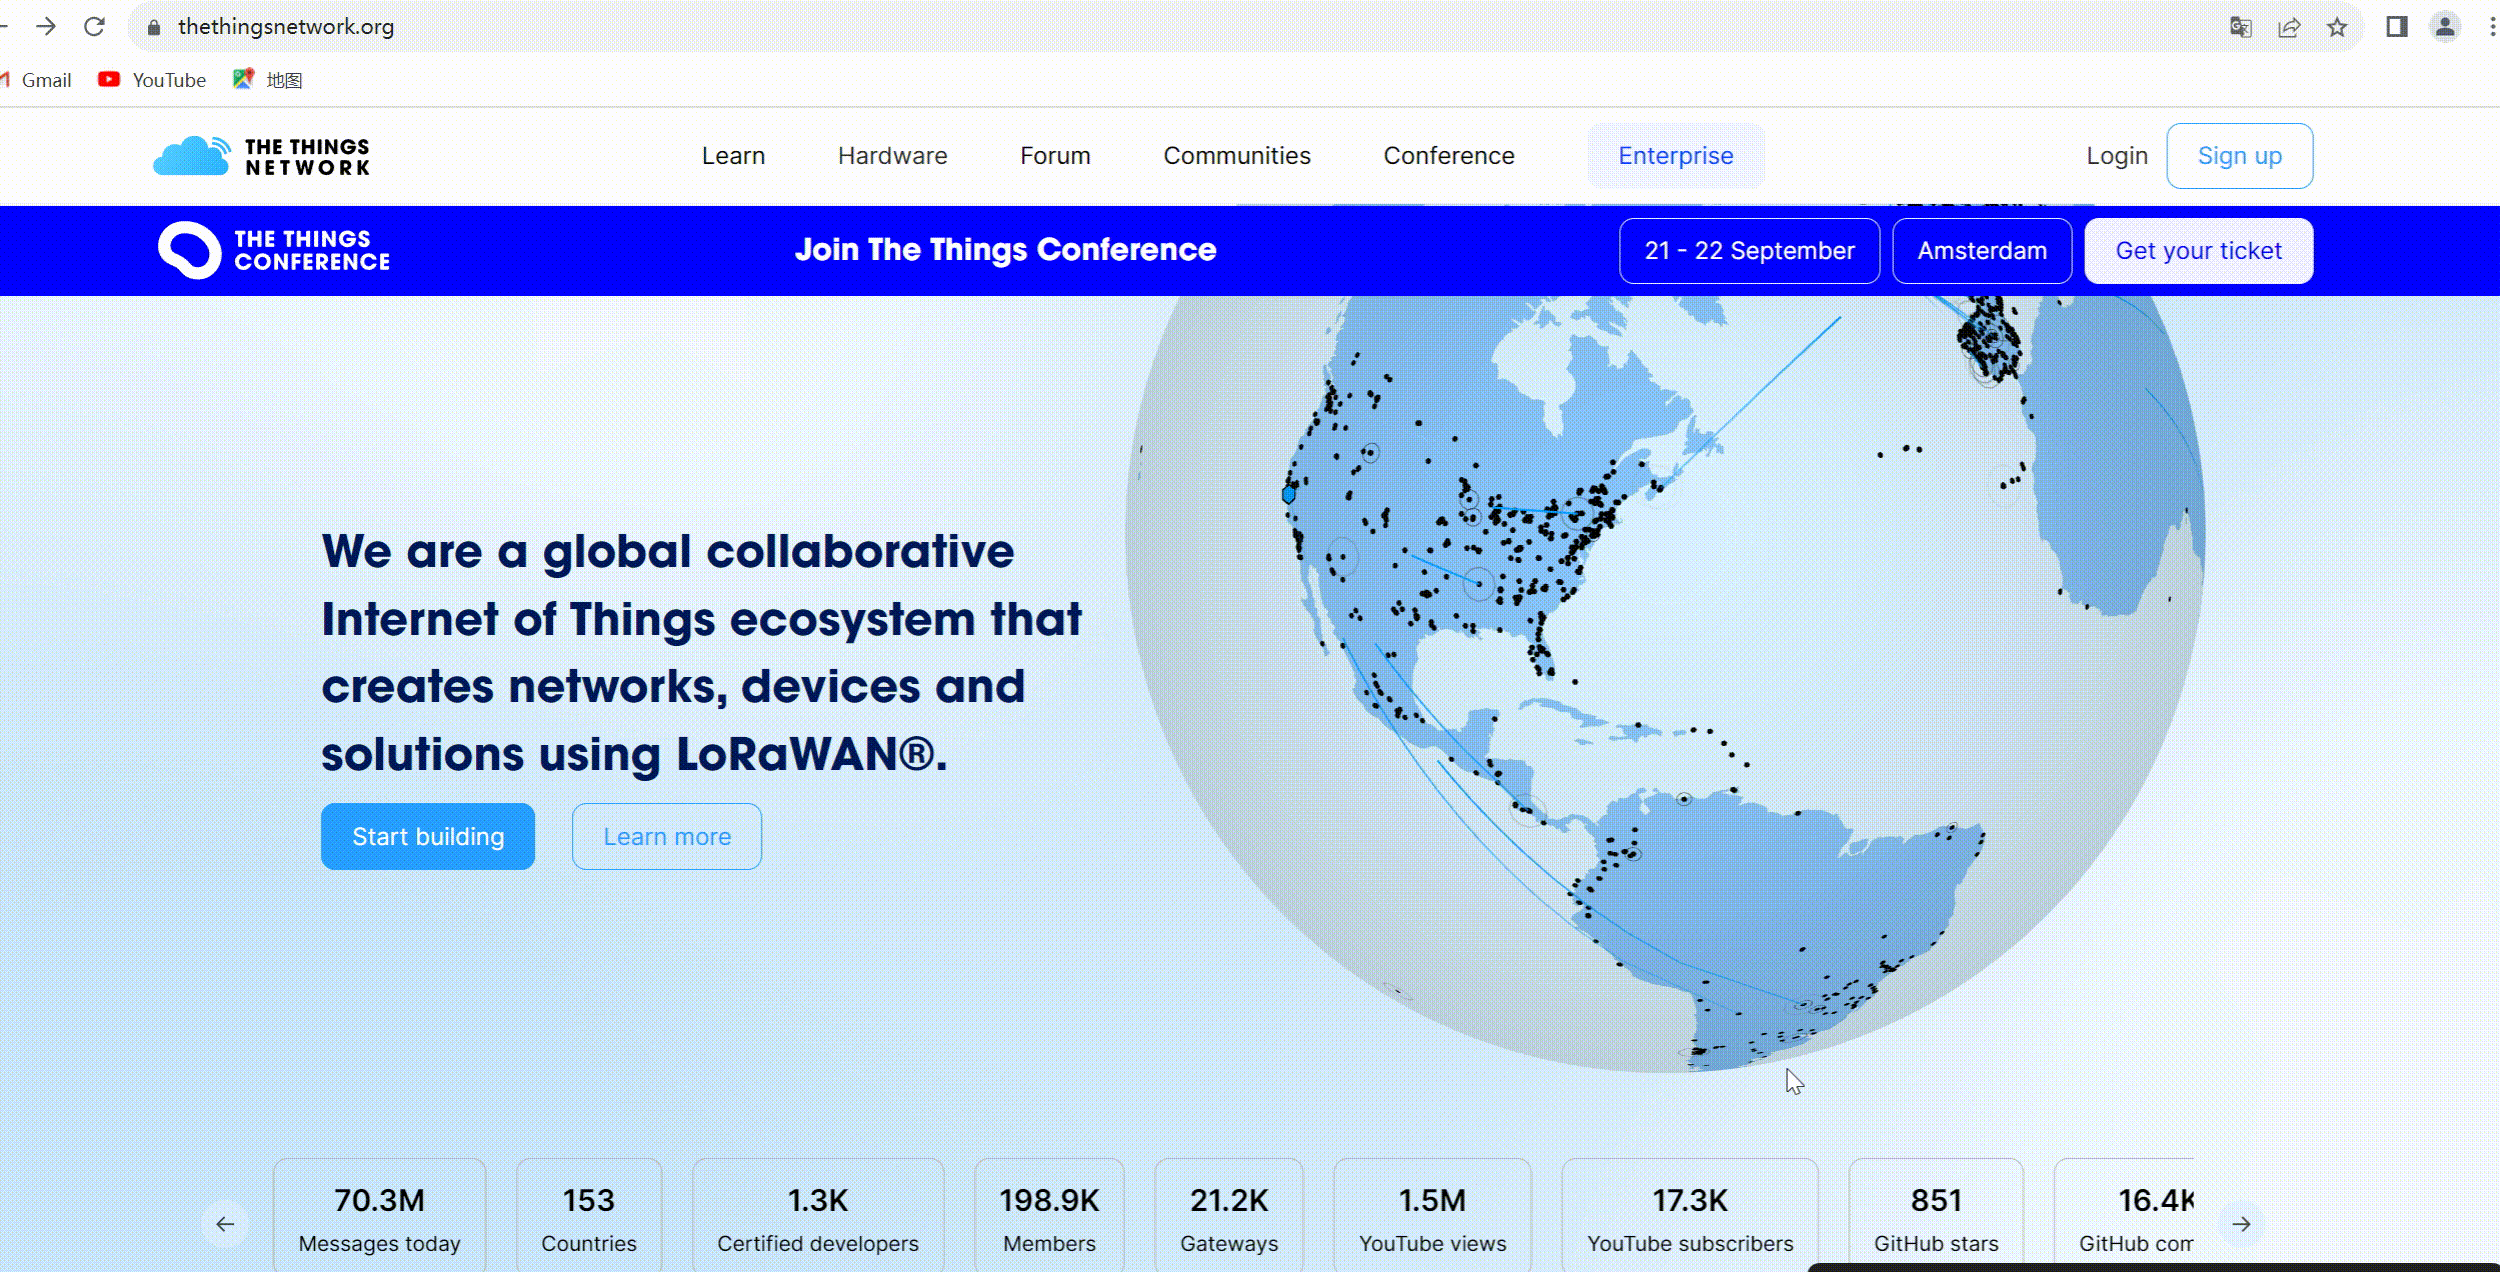Image resolution: width=2500 pixels, height=1272 pixels.
Task: Select the Gateways statistic card
Action: [1228, 1218]
